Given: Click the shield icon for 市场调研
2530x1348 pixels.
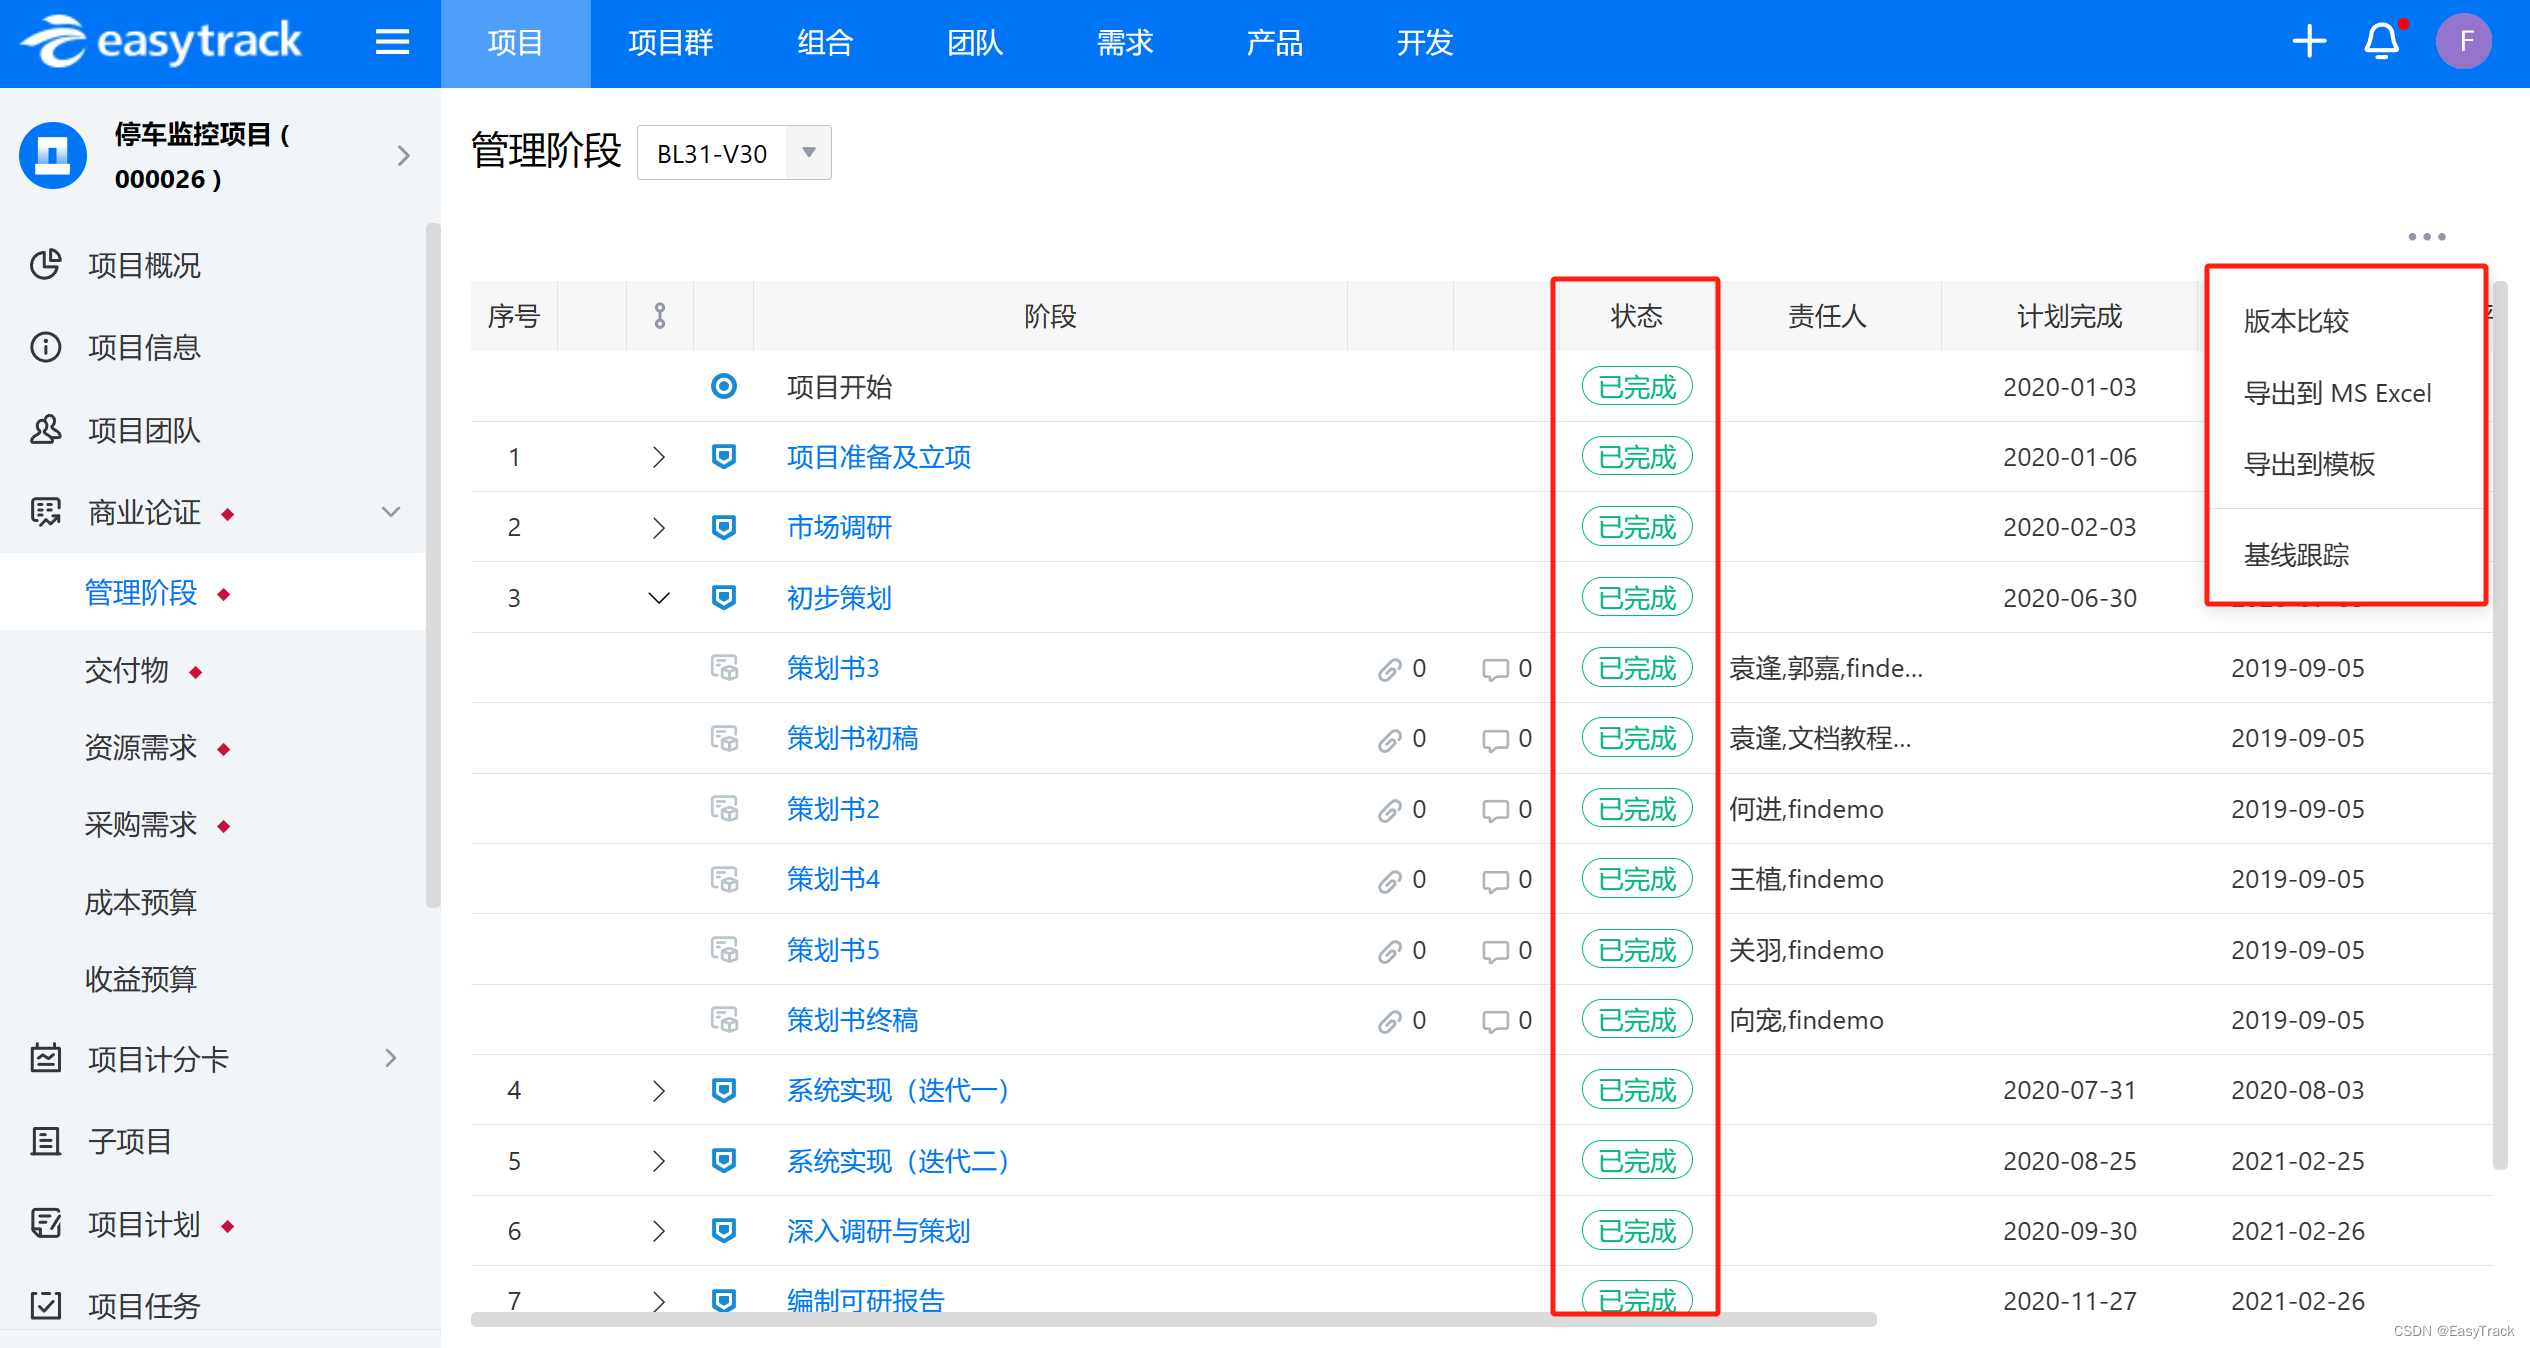Looking at the screenshot, I should (723, 527).
